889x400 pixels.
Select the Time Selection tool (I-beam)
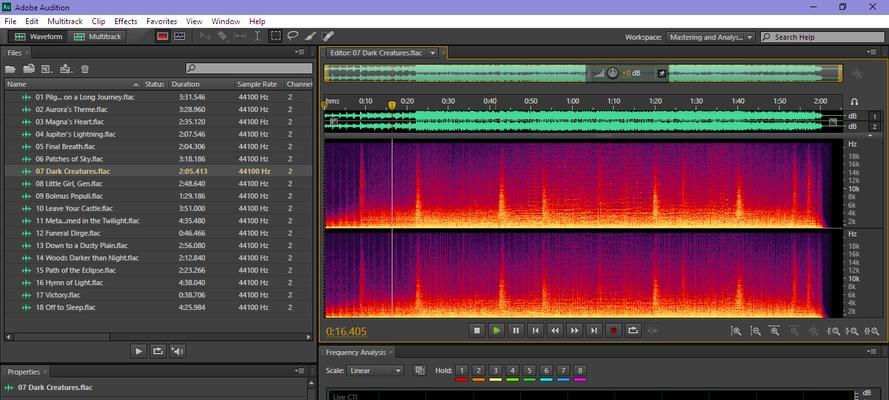(257, 36)
